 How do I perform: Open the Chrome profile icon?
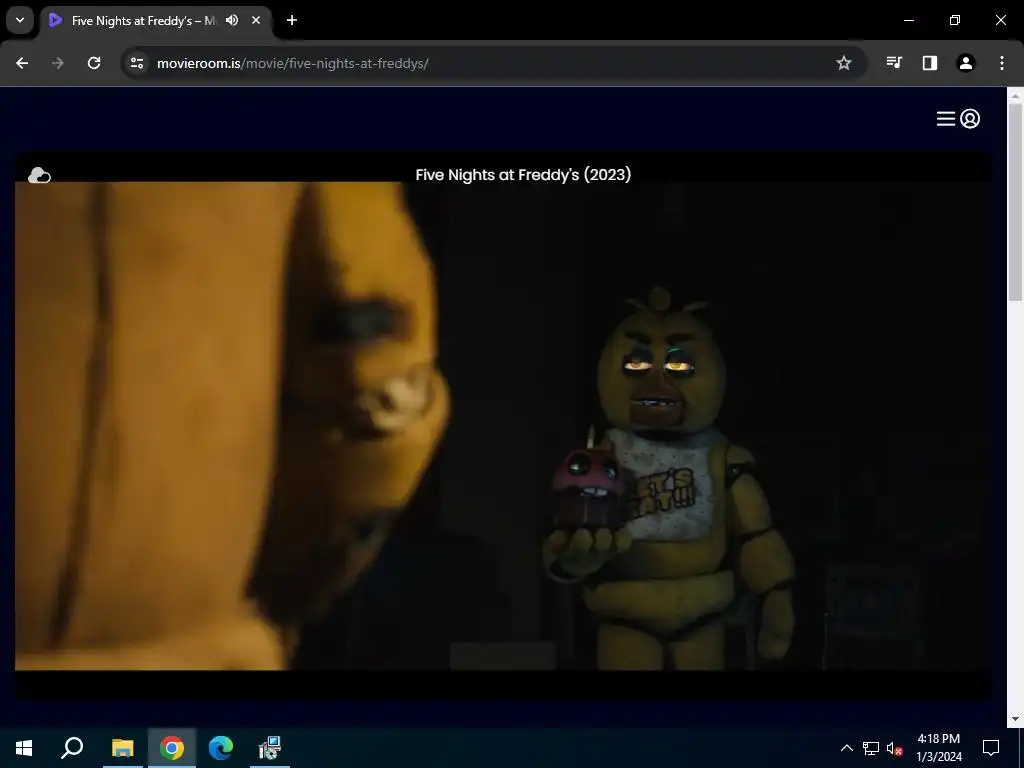(x=966, y=63)
